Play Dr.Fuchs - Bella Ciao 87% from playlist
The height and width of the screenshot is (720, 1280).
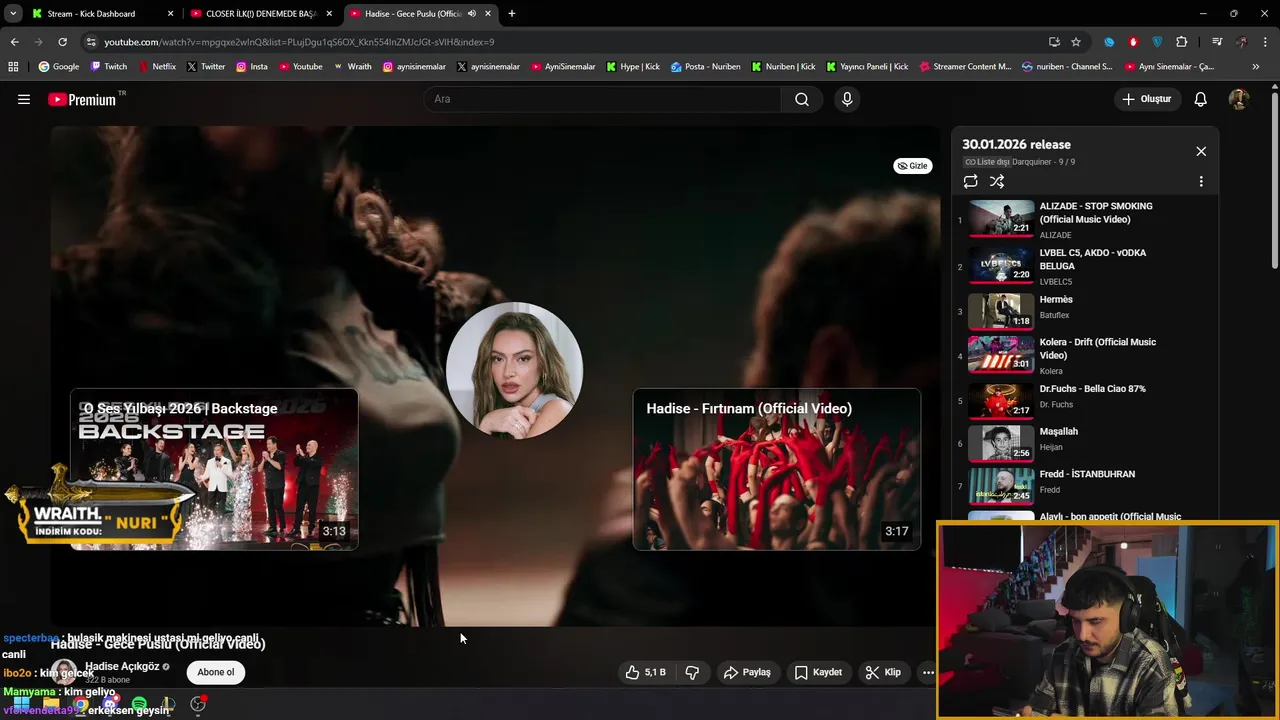pyautogui.click(x=1085, y=401)
